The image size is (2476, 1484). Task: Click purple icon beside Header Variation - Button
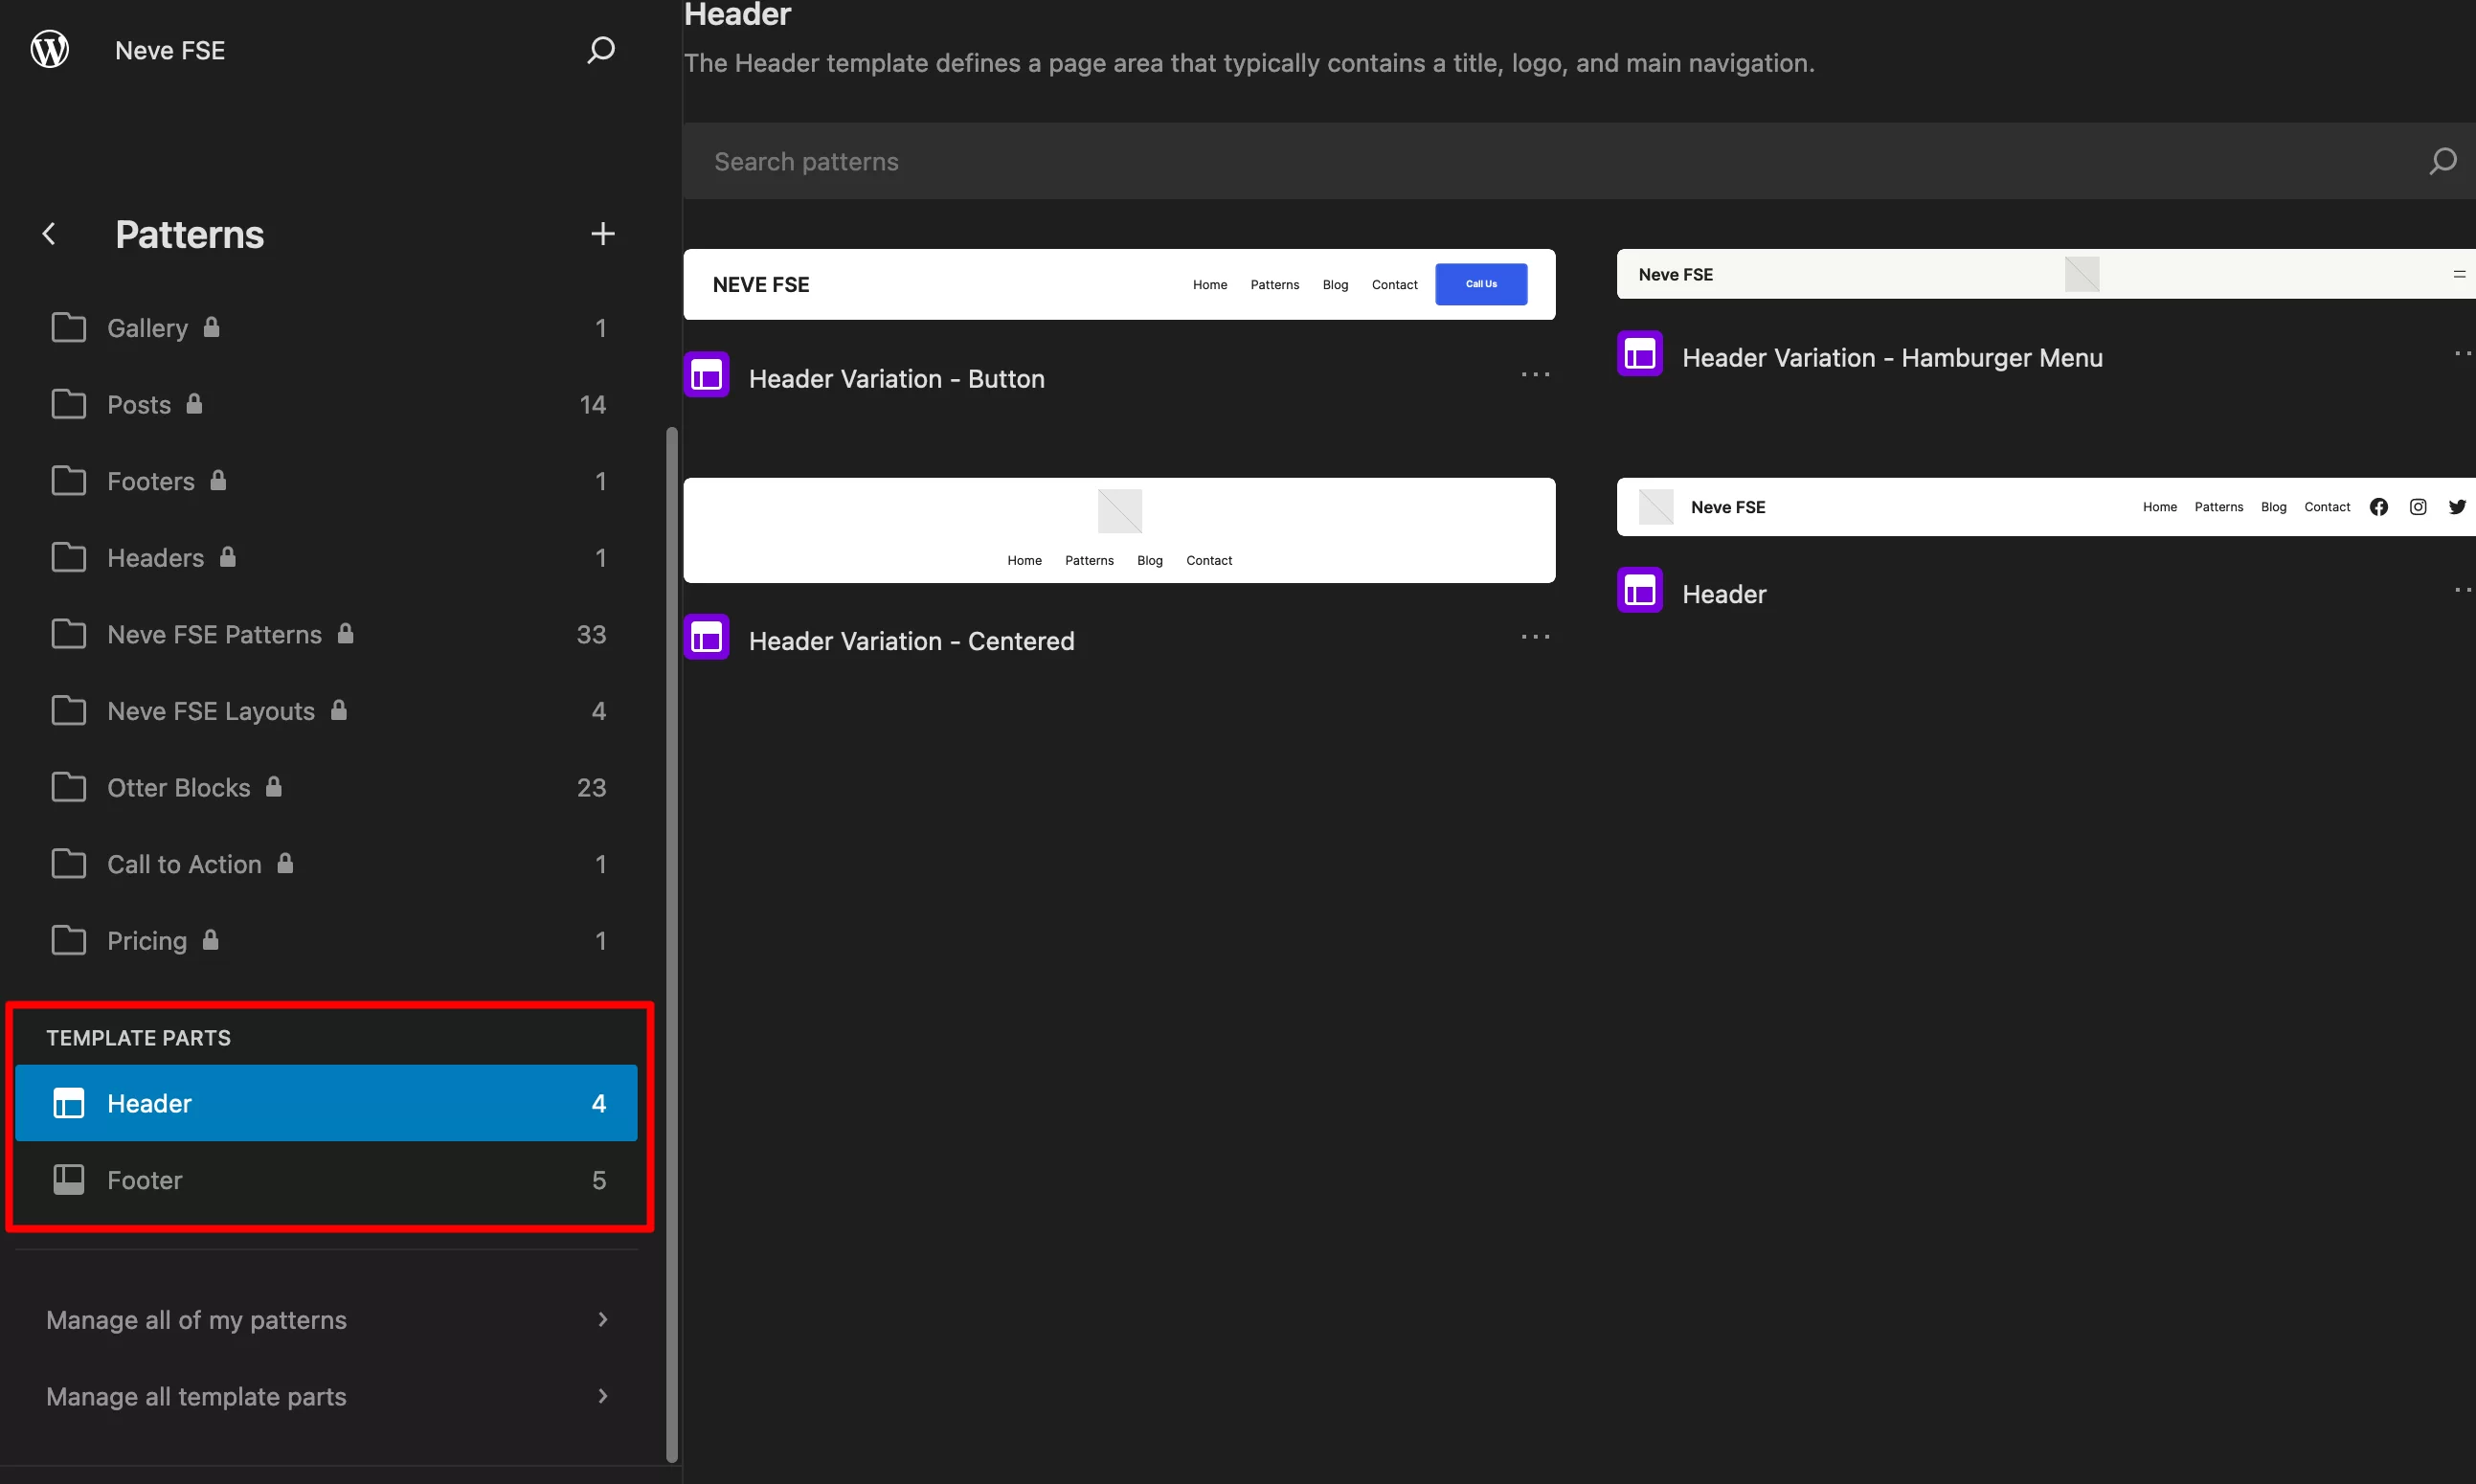click(706, 375)
